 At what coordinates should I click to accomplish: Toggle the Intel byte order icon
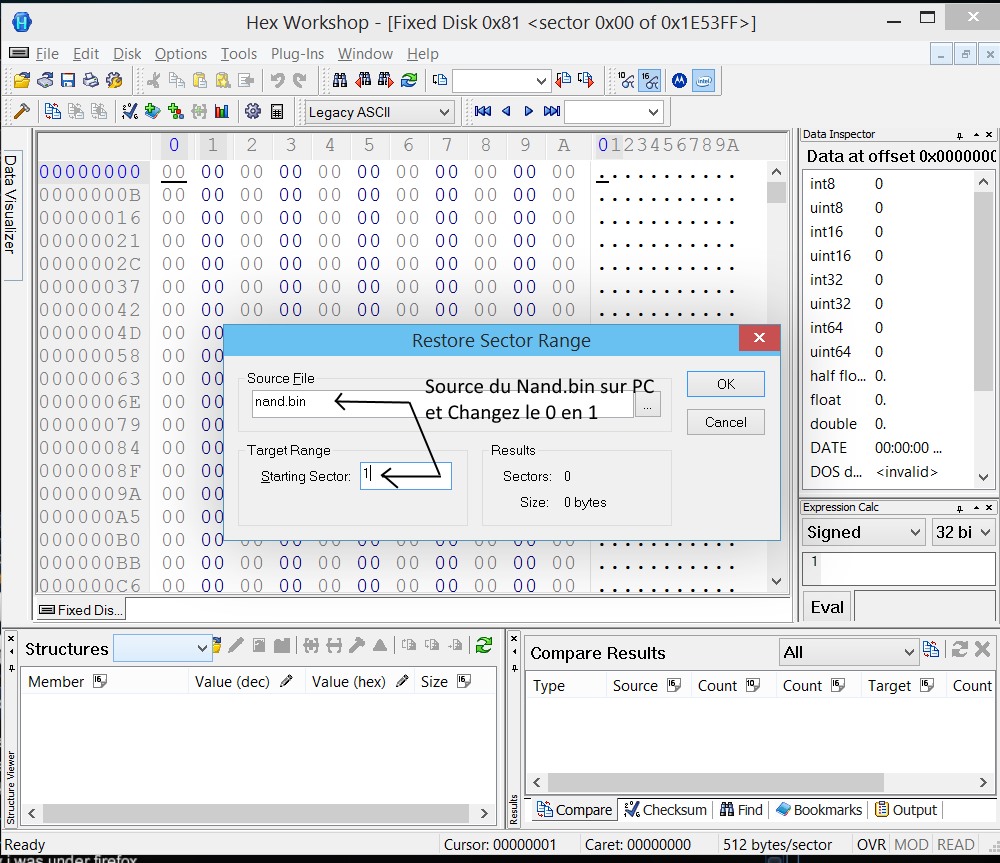tap(704, 81)
